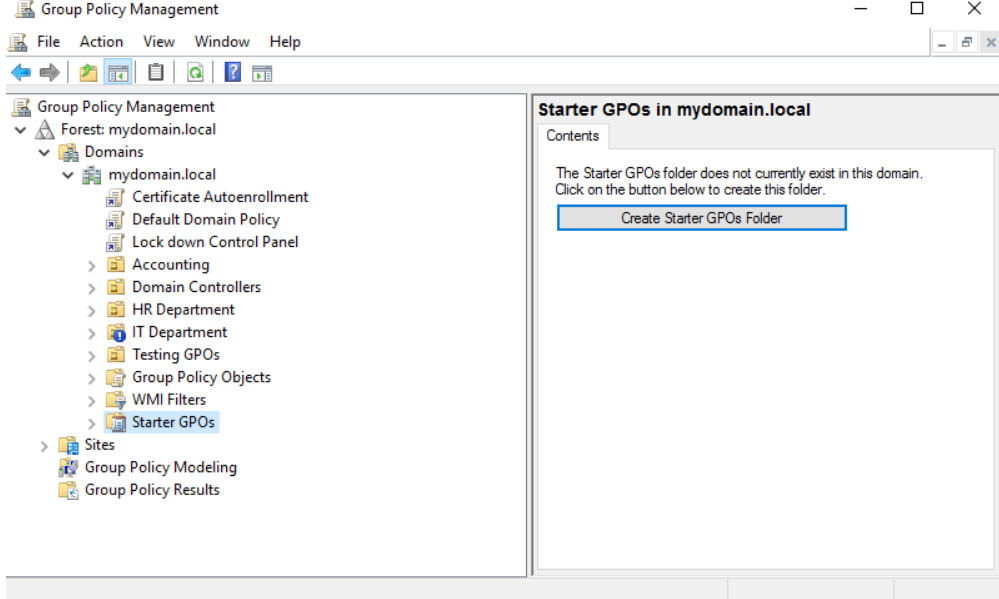The image size is (999, 599).
Task: Click the Refresh toolbar icon
Action: (195, 72)
